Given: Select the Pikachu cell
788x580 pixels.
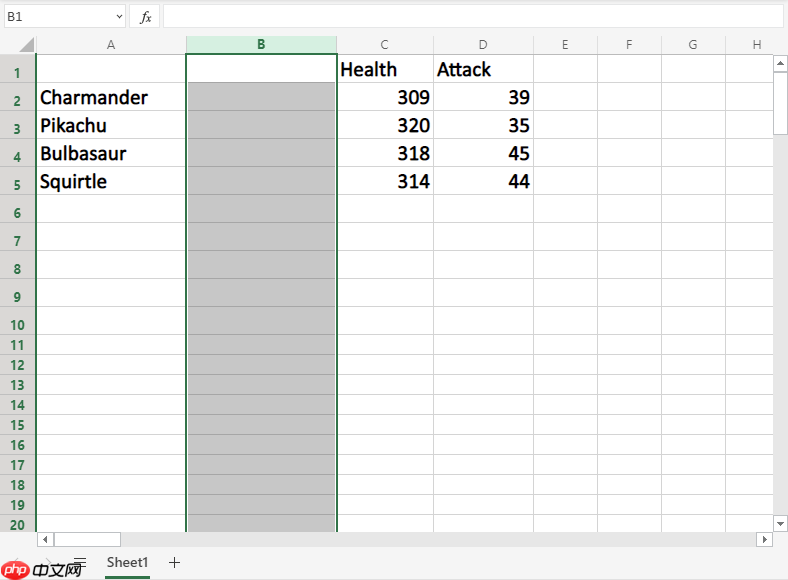Looking at the screenshot, I should coord(111,125).
